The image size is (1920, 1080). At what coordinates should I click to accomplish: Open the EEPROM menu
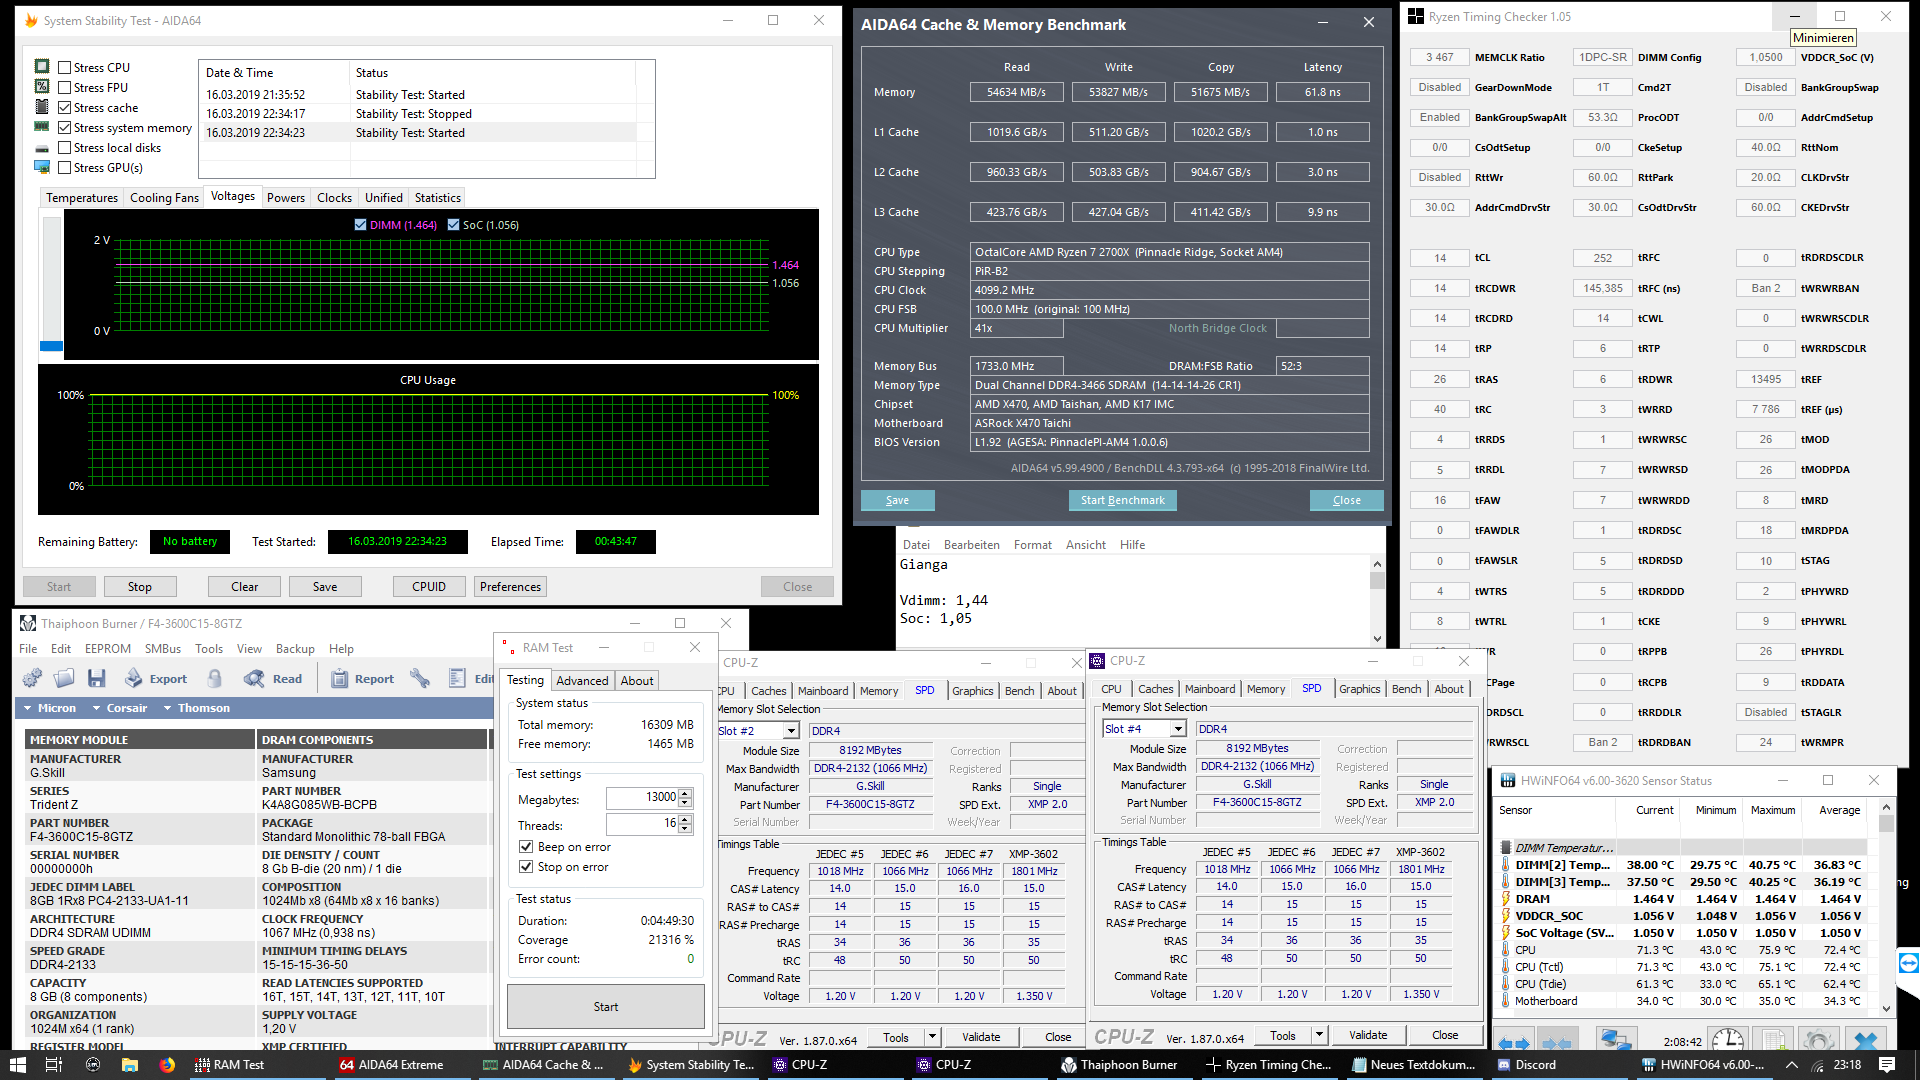[x=107, y=649]
